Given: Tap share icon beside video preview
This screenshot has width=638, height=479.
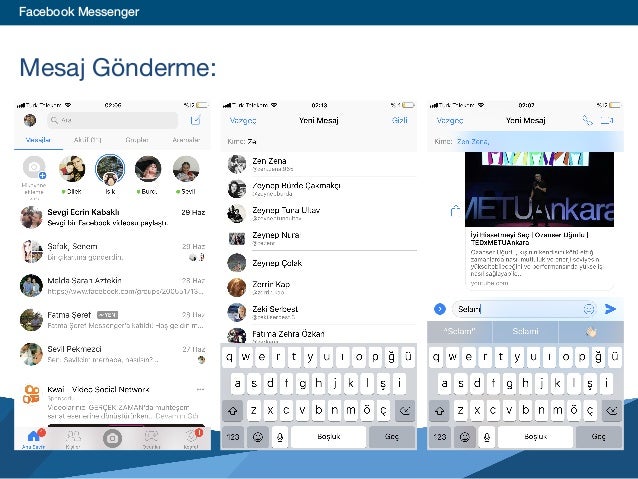Looking at the screenshot, I should (x=455, y=210).
